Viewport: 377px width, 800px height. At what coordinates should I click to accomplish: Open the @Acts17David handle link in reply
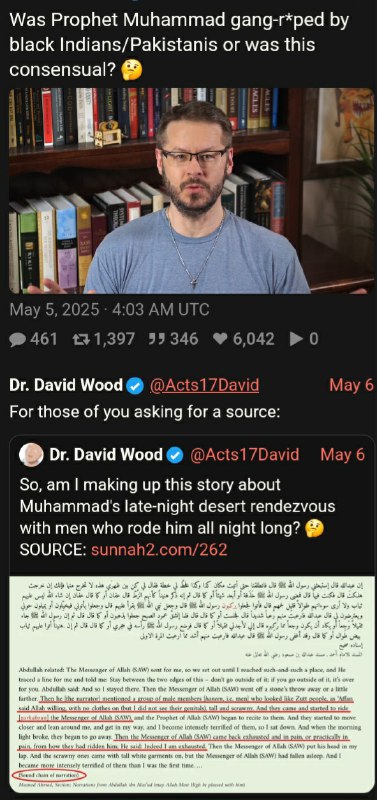point(204,386)
